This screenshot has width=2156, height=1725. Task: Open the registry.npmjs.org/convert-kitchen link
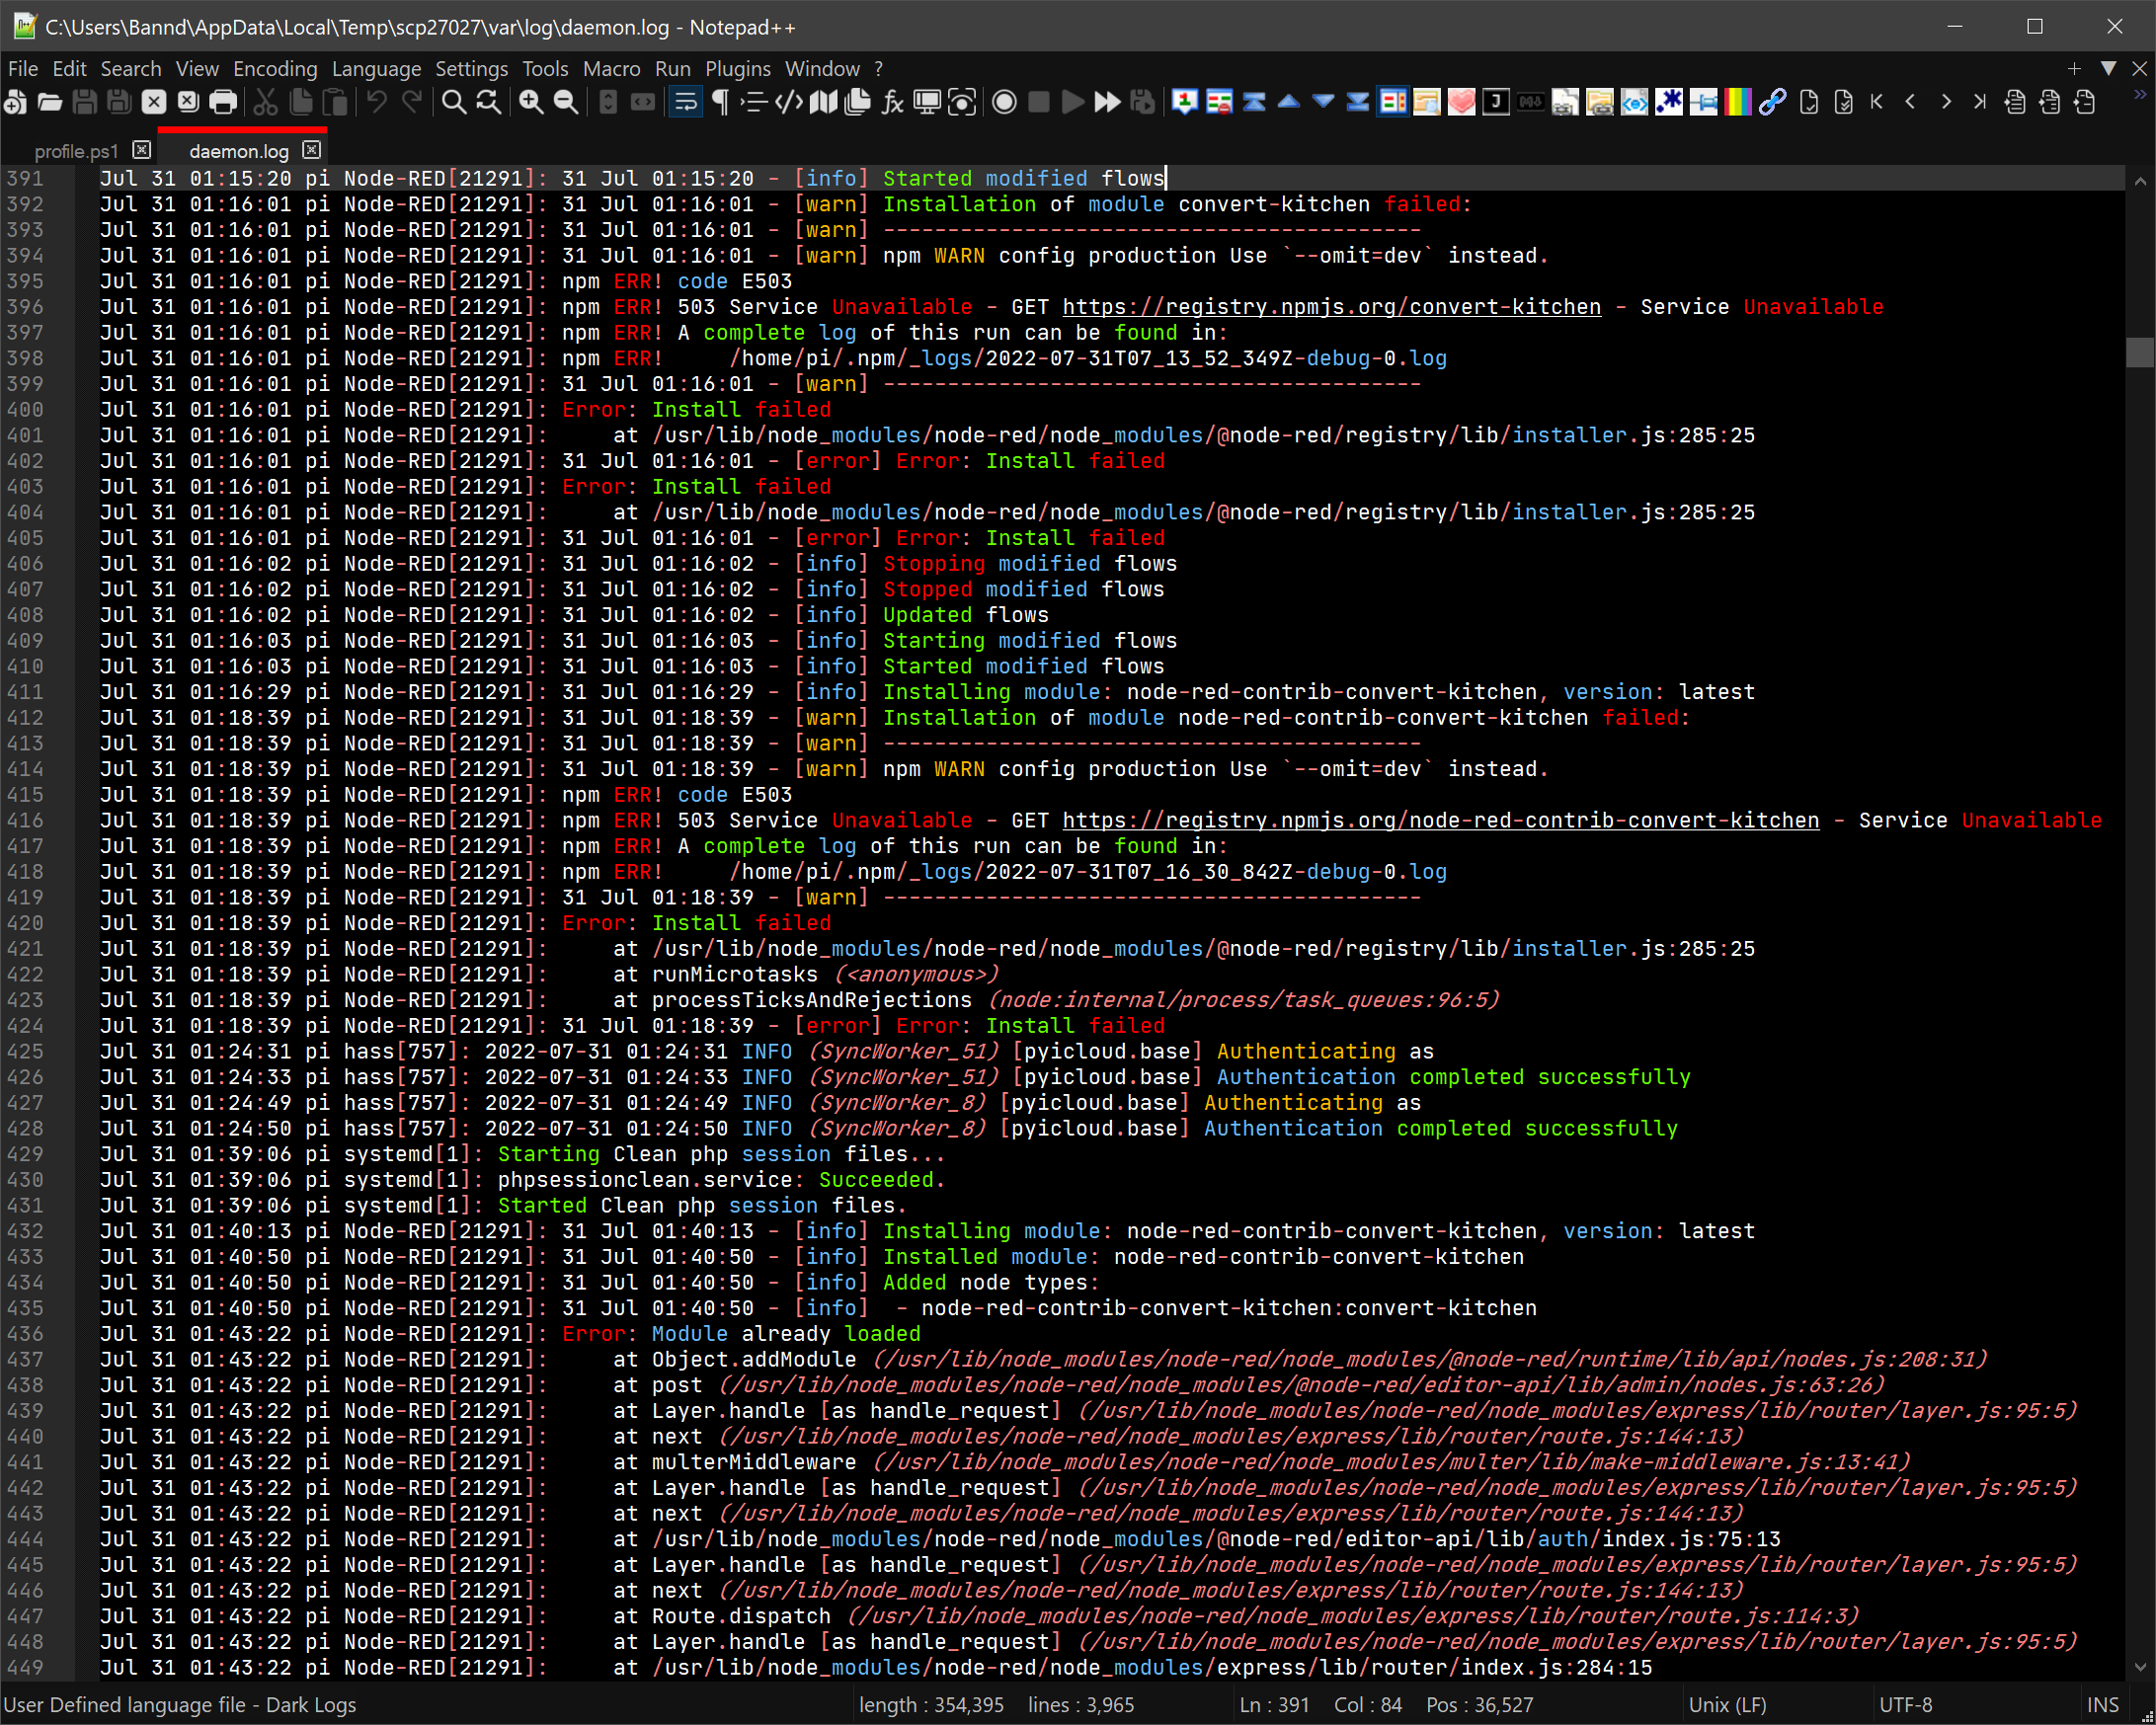point(1331,307)
